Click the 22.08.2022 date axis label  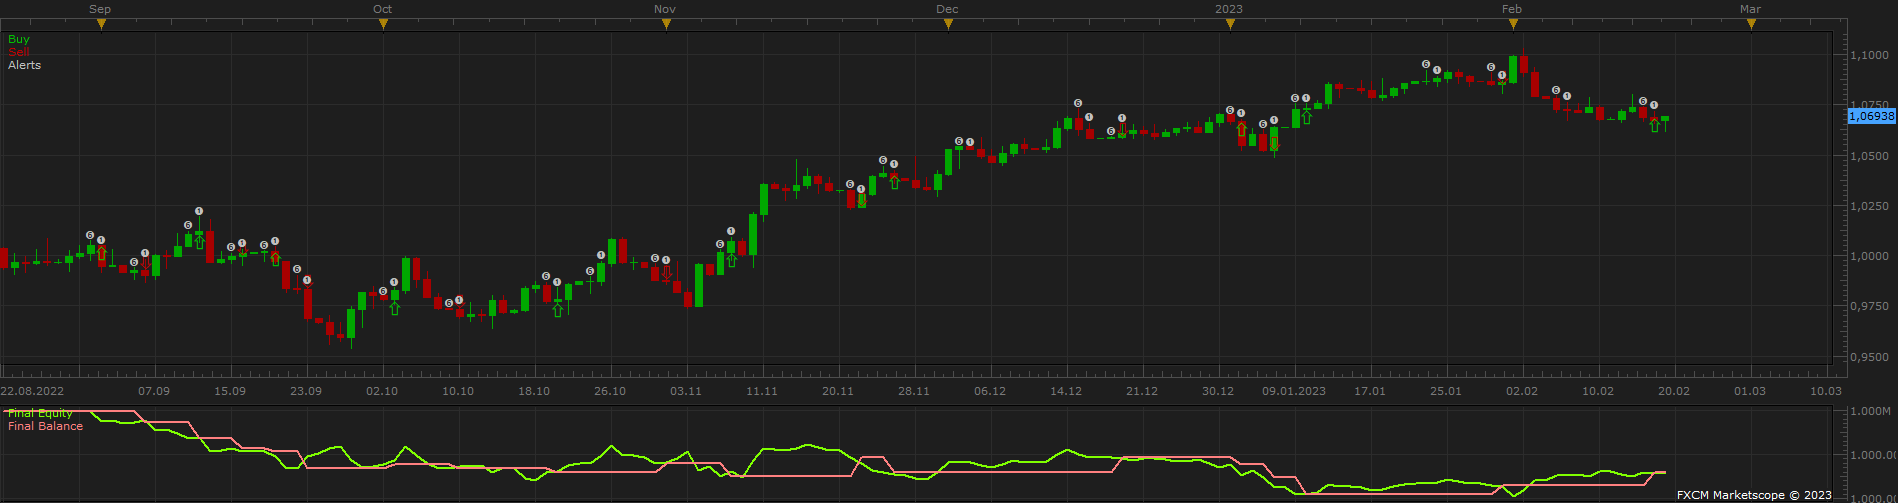click(32, 391)
